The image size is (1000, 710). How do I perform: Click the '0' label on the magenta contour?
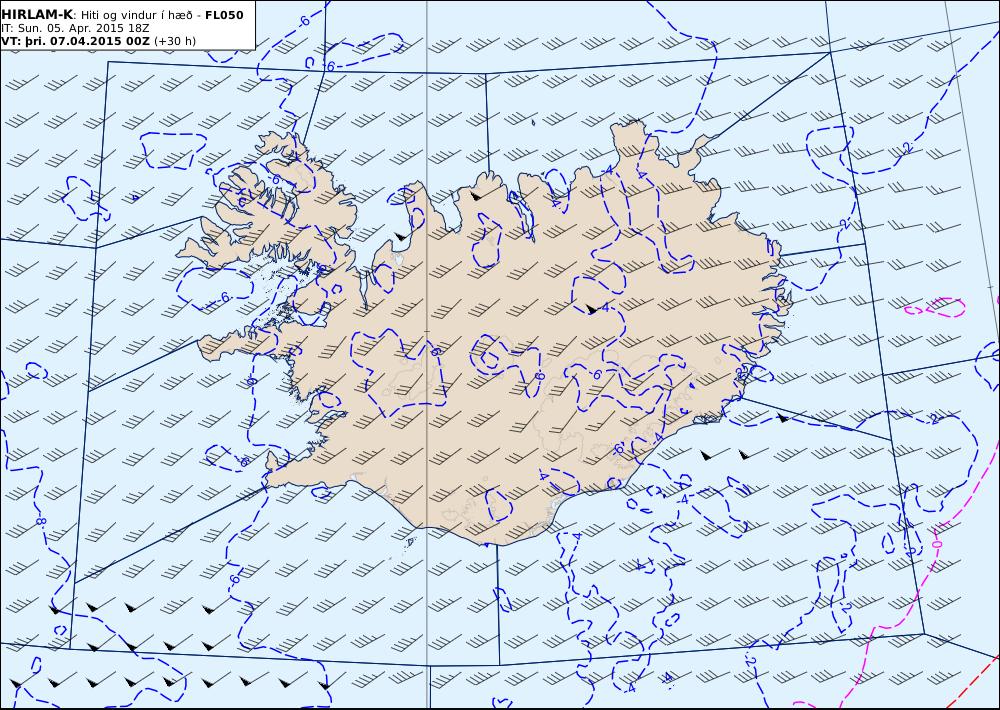(x=936, y=545)
